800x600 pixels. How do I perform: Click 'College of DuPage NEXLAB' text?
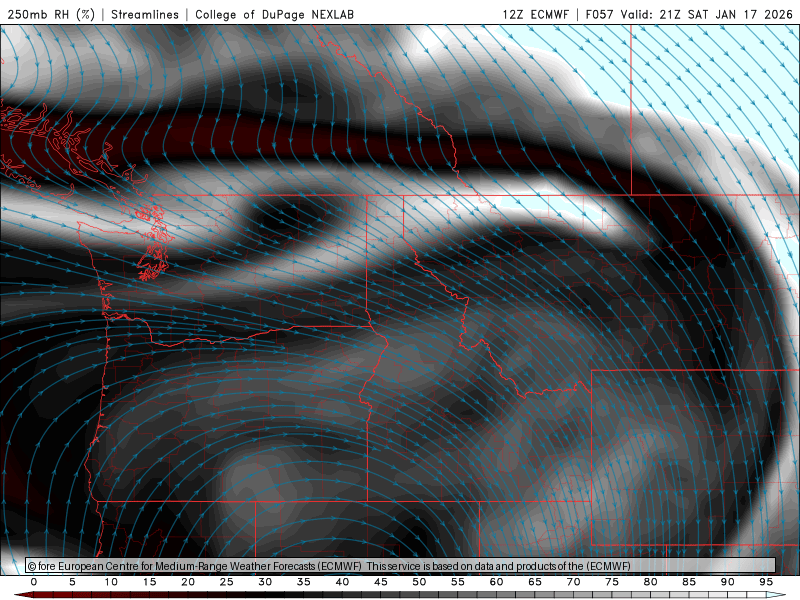274,14
